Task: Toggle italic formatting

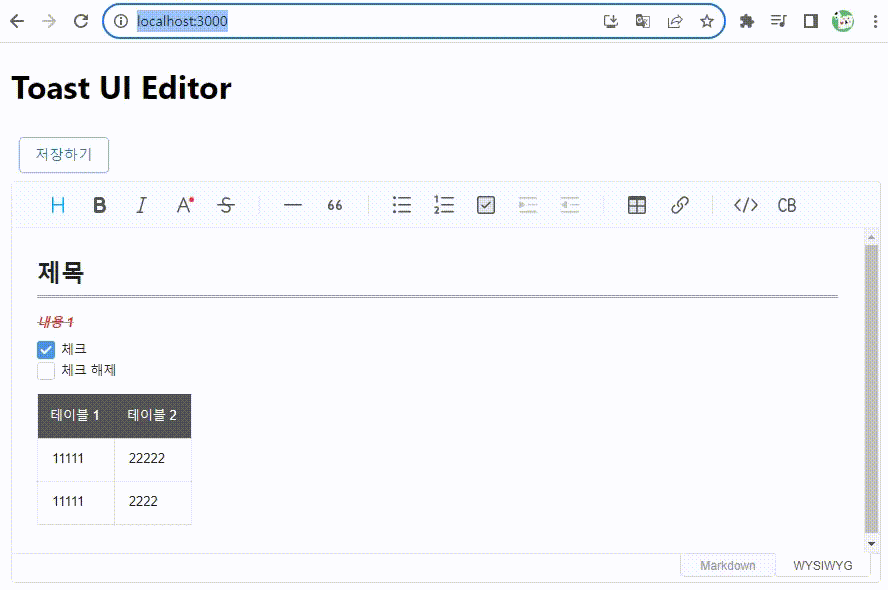Action: (x=142, y=205)
